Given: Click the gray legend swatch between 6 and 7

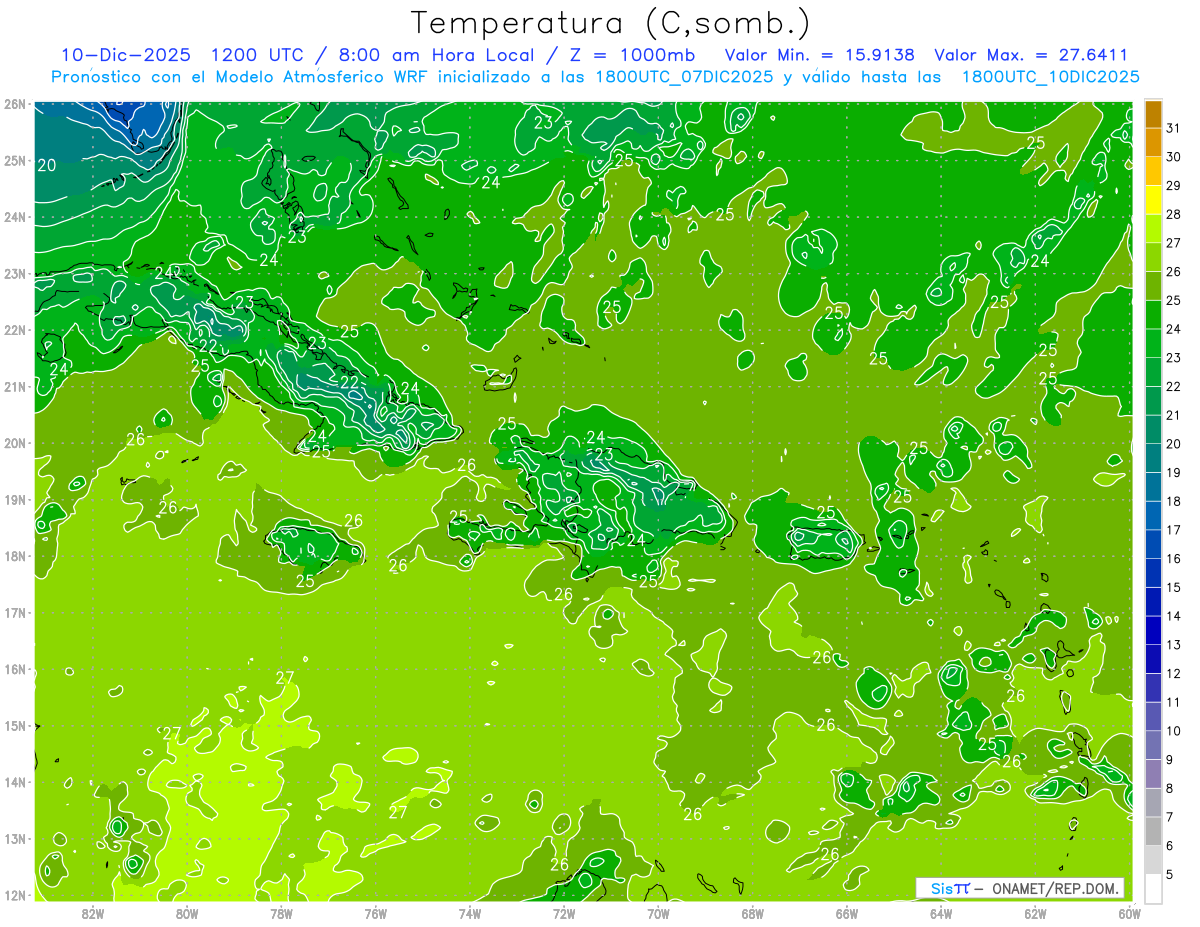Looking at the screenshot, I should pyautogui.click(x=1153, y=832).
